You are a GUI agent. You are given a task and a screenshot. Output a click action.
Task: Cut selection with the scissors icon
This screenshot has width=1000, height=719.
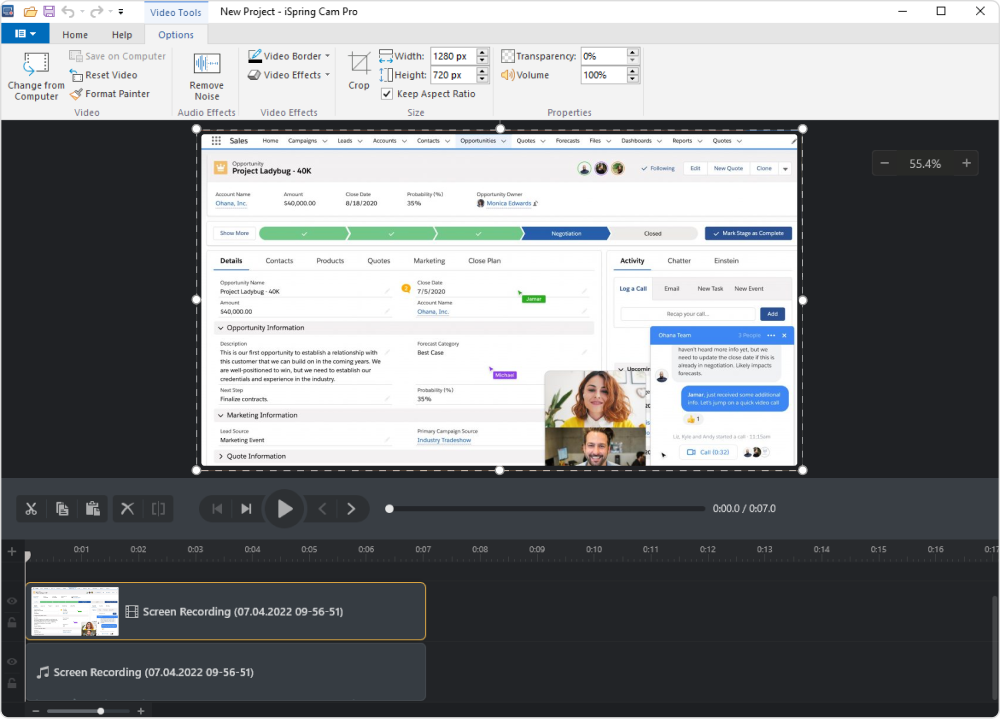point(31,508)
